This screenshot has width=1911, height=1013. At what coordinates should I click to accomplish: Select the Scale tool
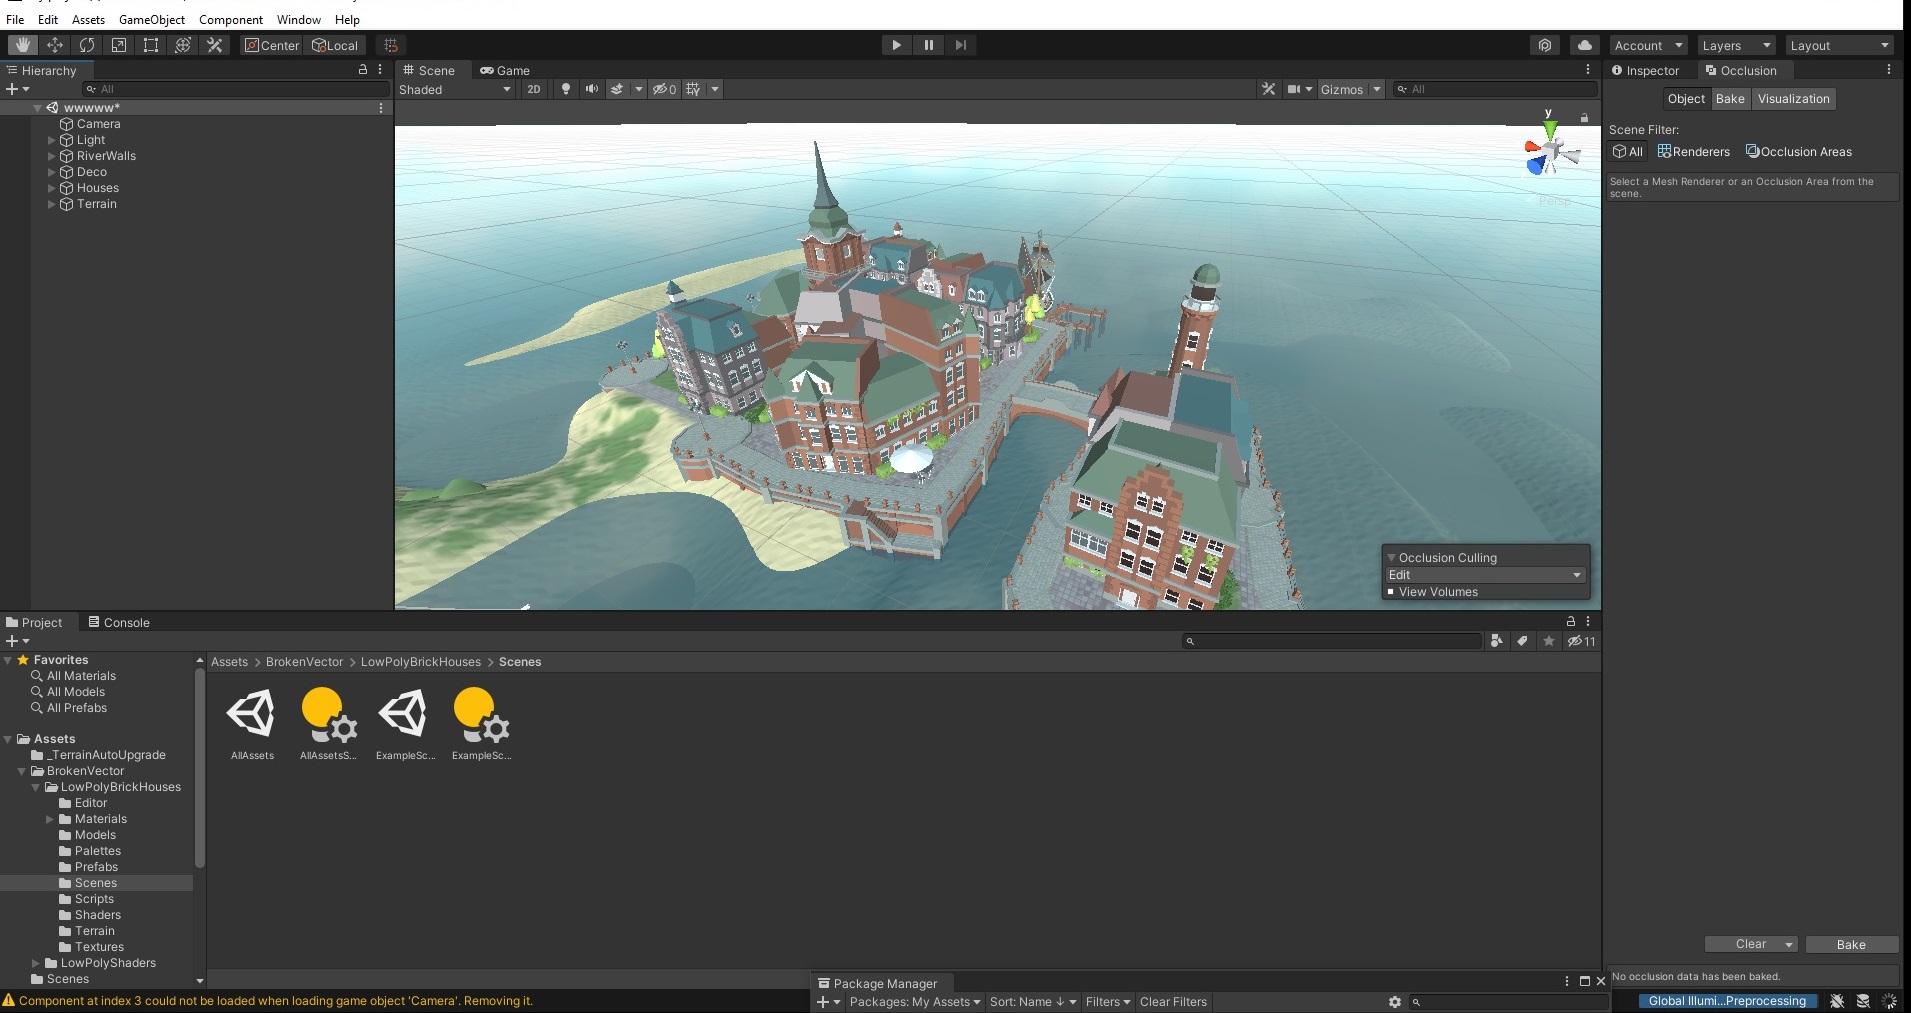coord(119,45)
